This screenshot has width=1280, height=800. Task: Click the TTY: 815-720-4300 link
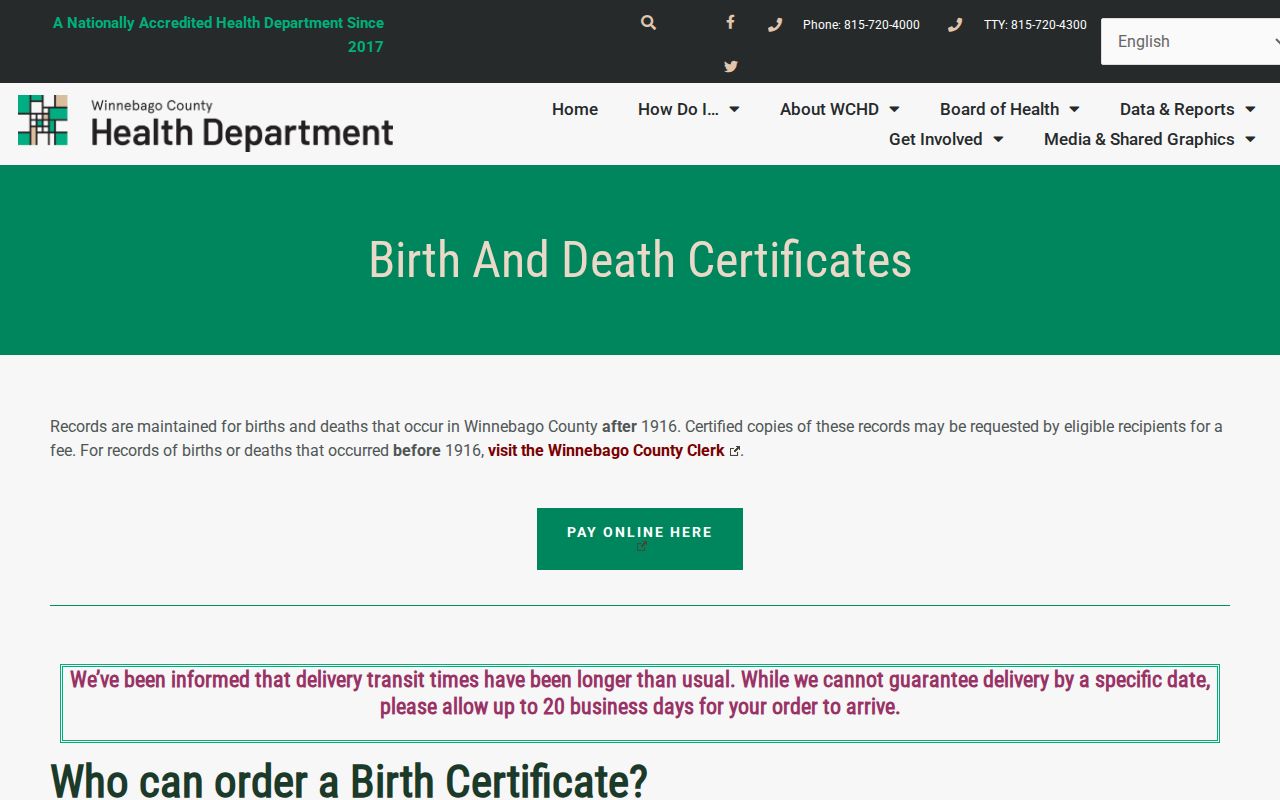1035,25
